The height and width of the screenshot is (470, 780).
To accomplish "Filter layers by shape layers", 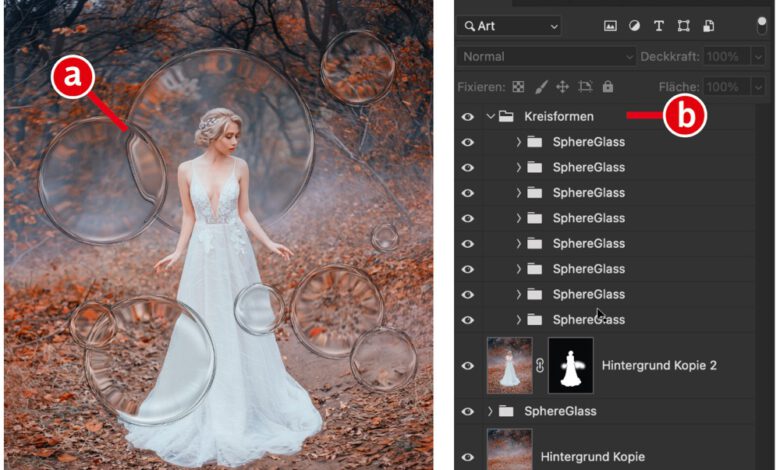I will 684,26.
